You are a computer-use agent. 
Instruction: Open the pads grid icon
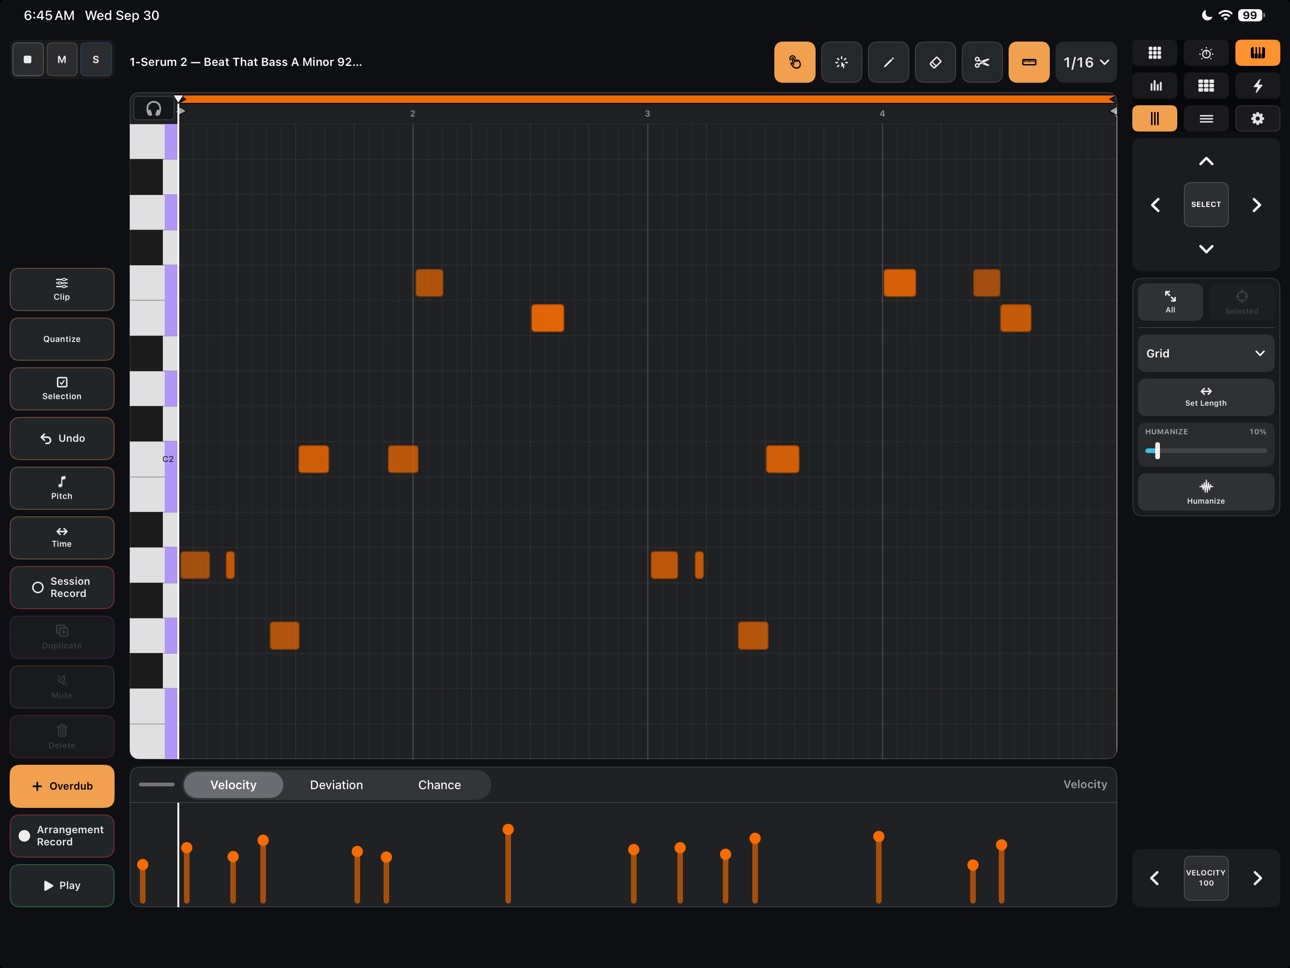click(x=1206, y=86)
